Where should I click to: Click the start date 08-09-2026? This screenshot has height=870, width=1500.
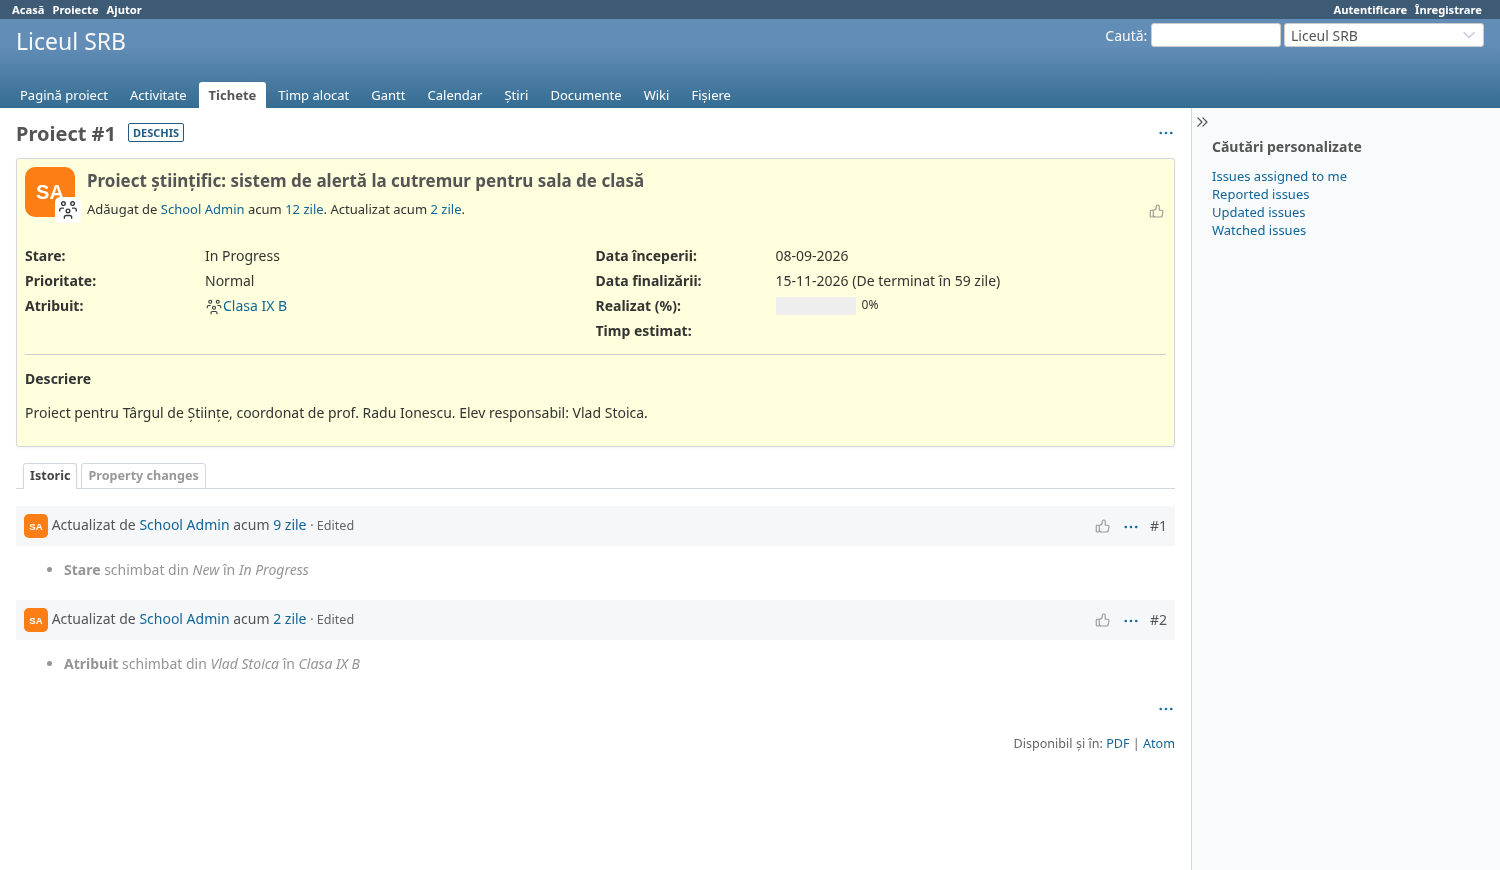(812, 256)
